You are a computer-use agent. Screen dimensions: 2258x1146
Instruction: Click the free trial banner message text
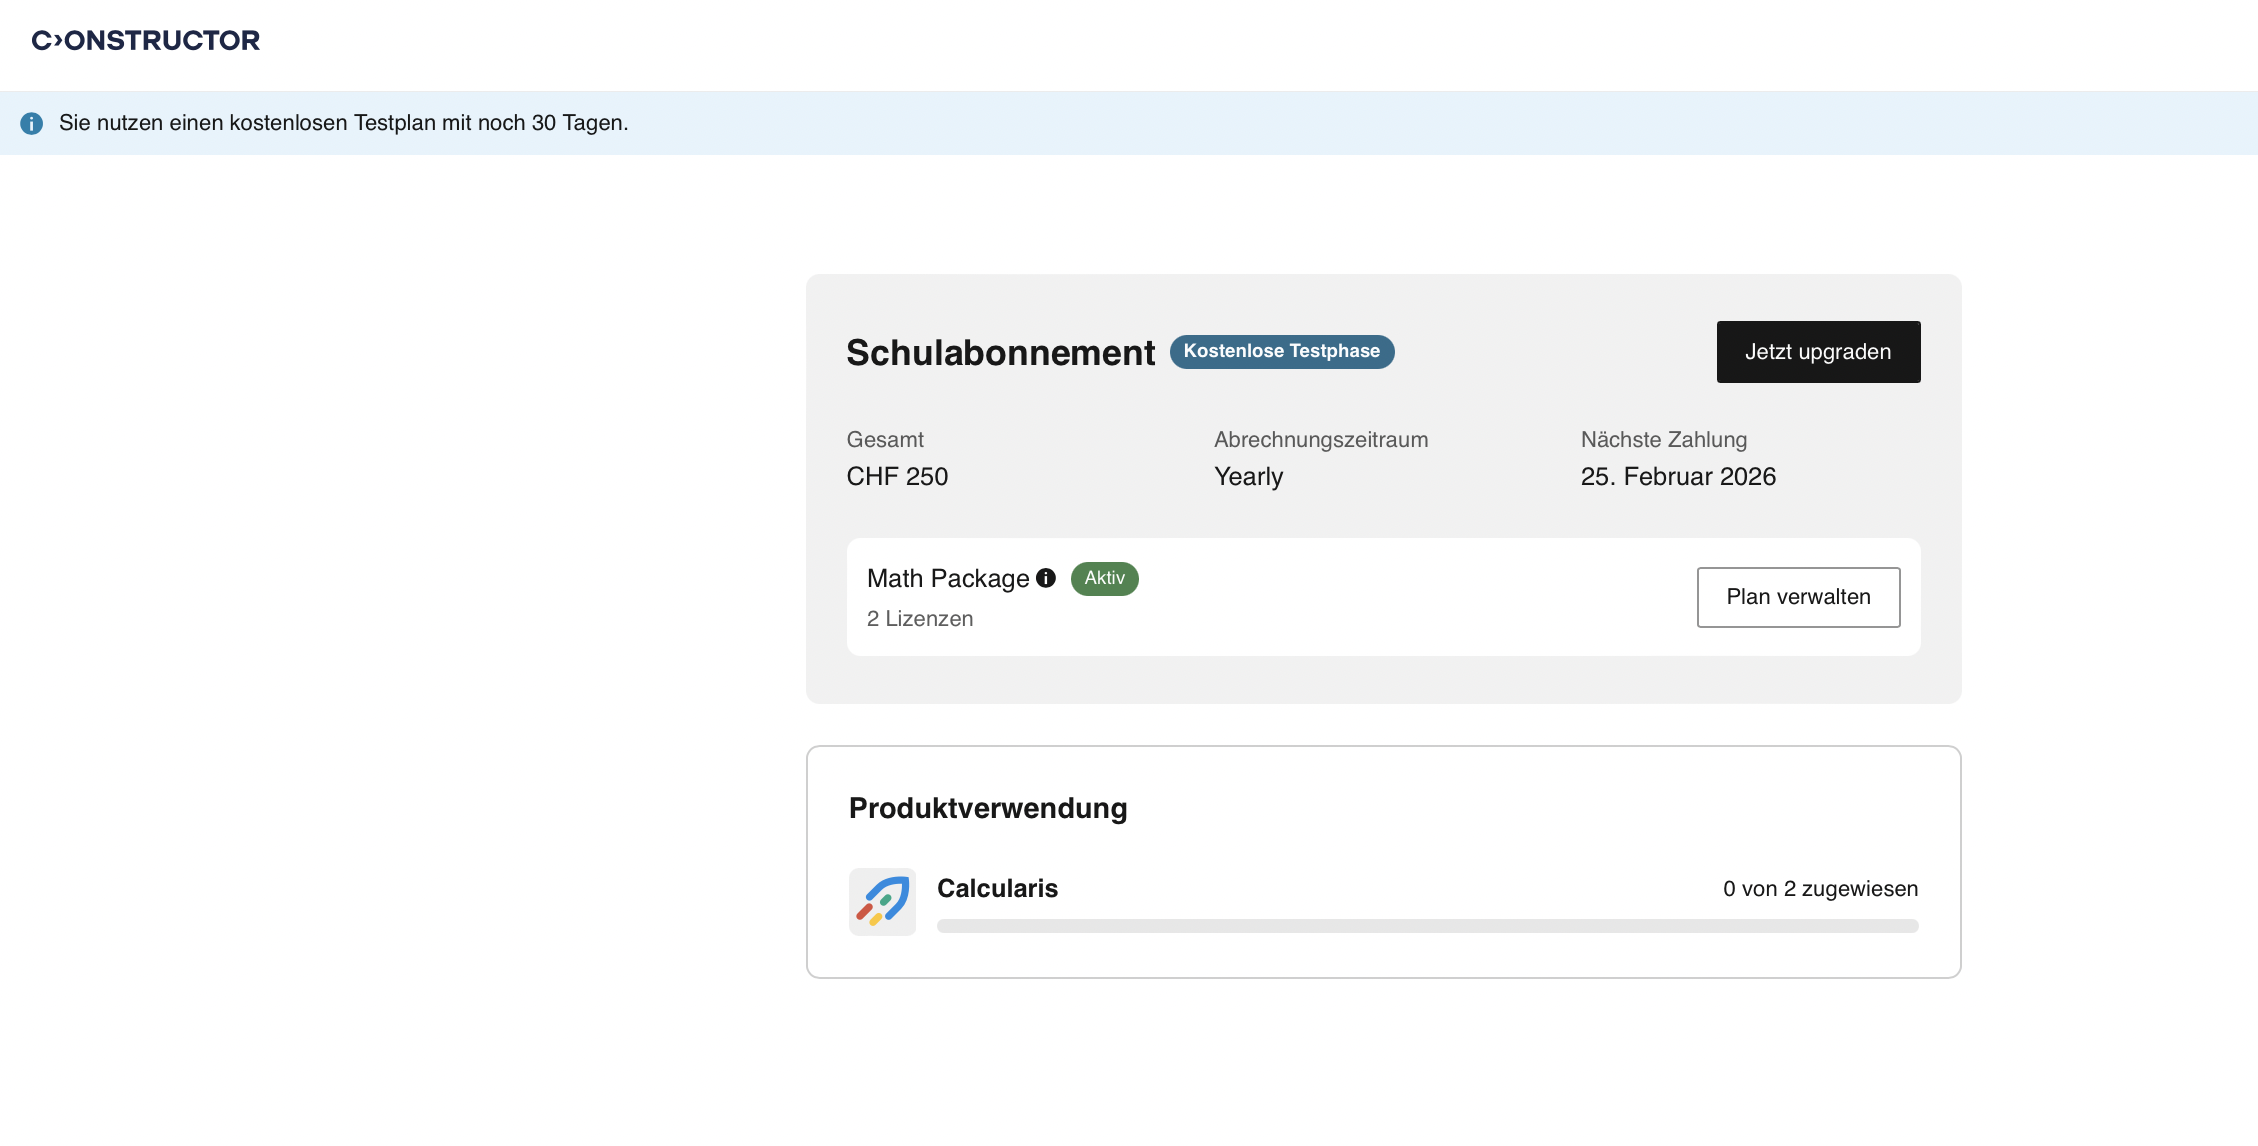click(x=343, y=123)
